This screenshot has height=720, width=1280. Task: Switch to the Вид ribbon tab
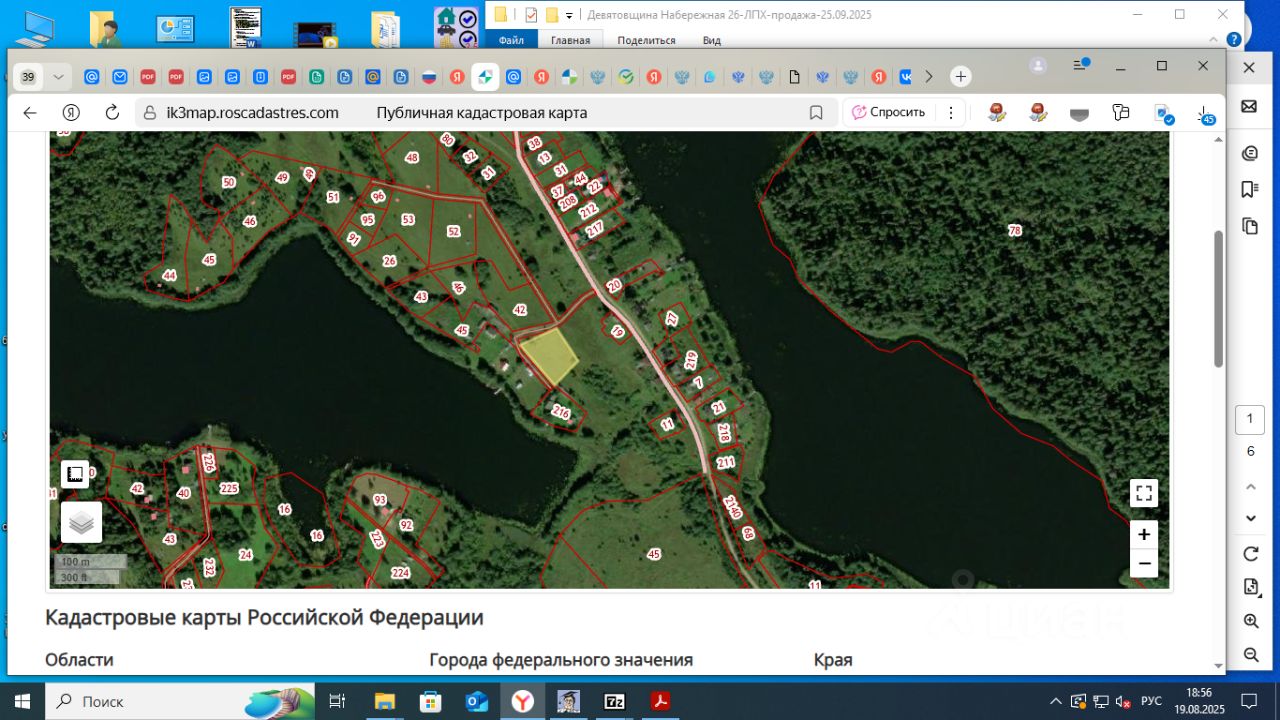pos(711,40)
